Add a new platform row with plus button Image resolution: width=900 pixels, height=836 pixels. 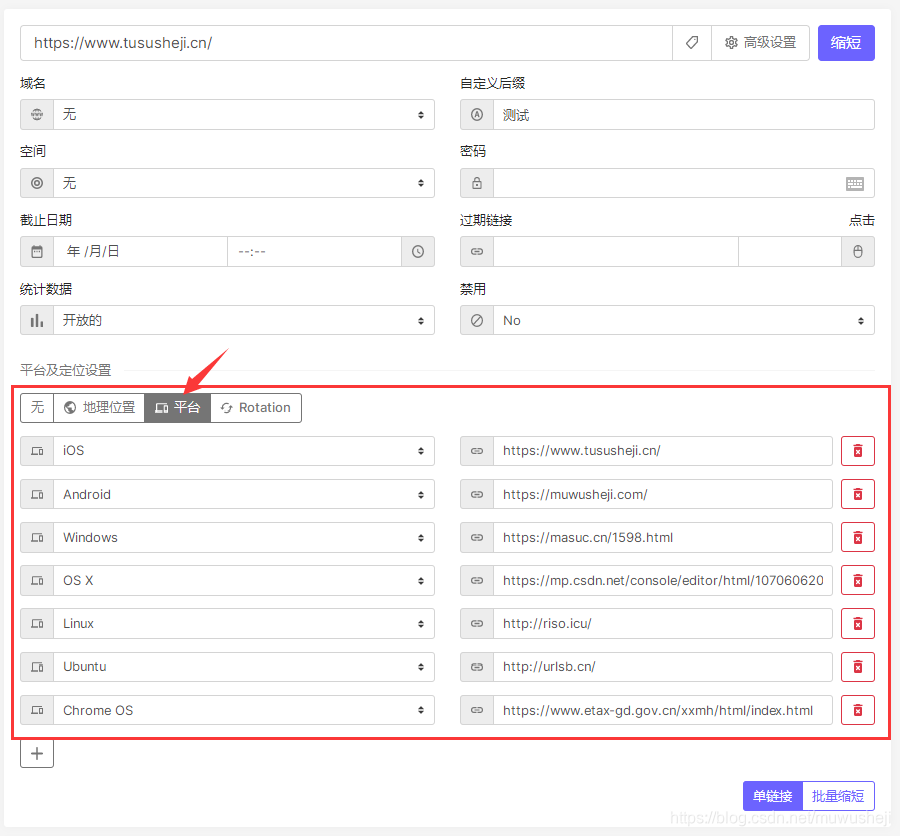pos(37,753)
